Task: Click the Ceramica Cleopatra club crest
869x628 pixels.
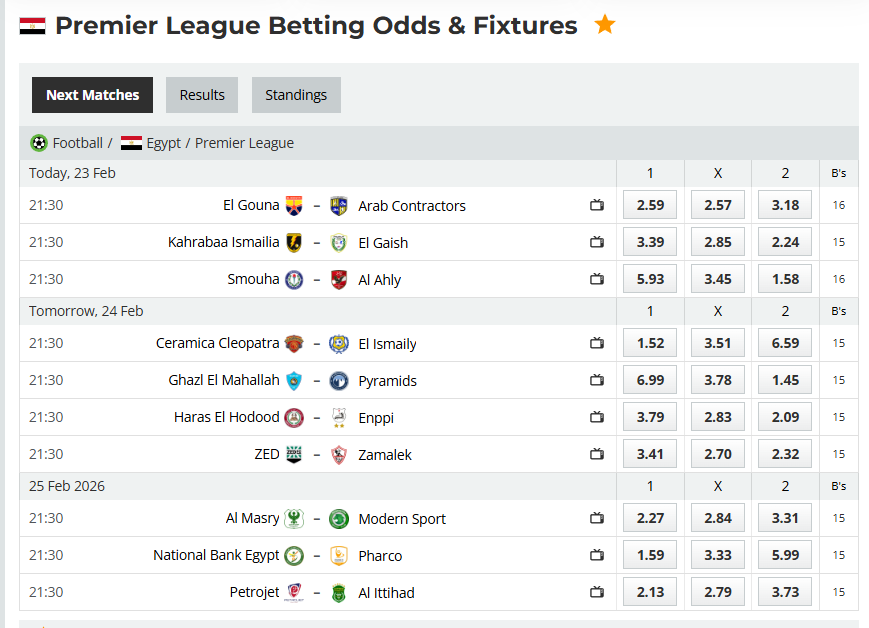Action: pyautogui.click(x=292, y=343)
